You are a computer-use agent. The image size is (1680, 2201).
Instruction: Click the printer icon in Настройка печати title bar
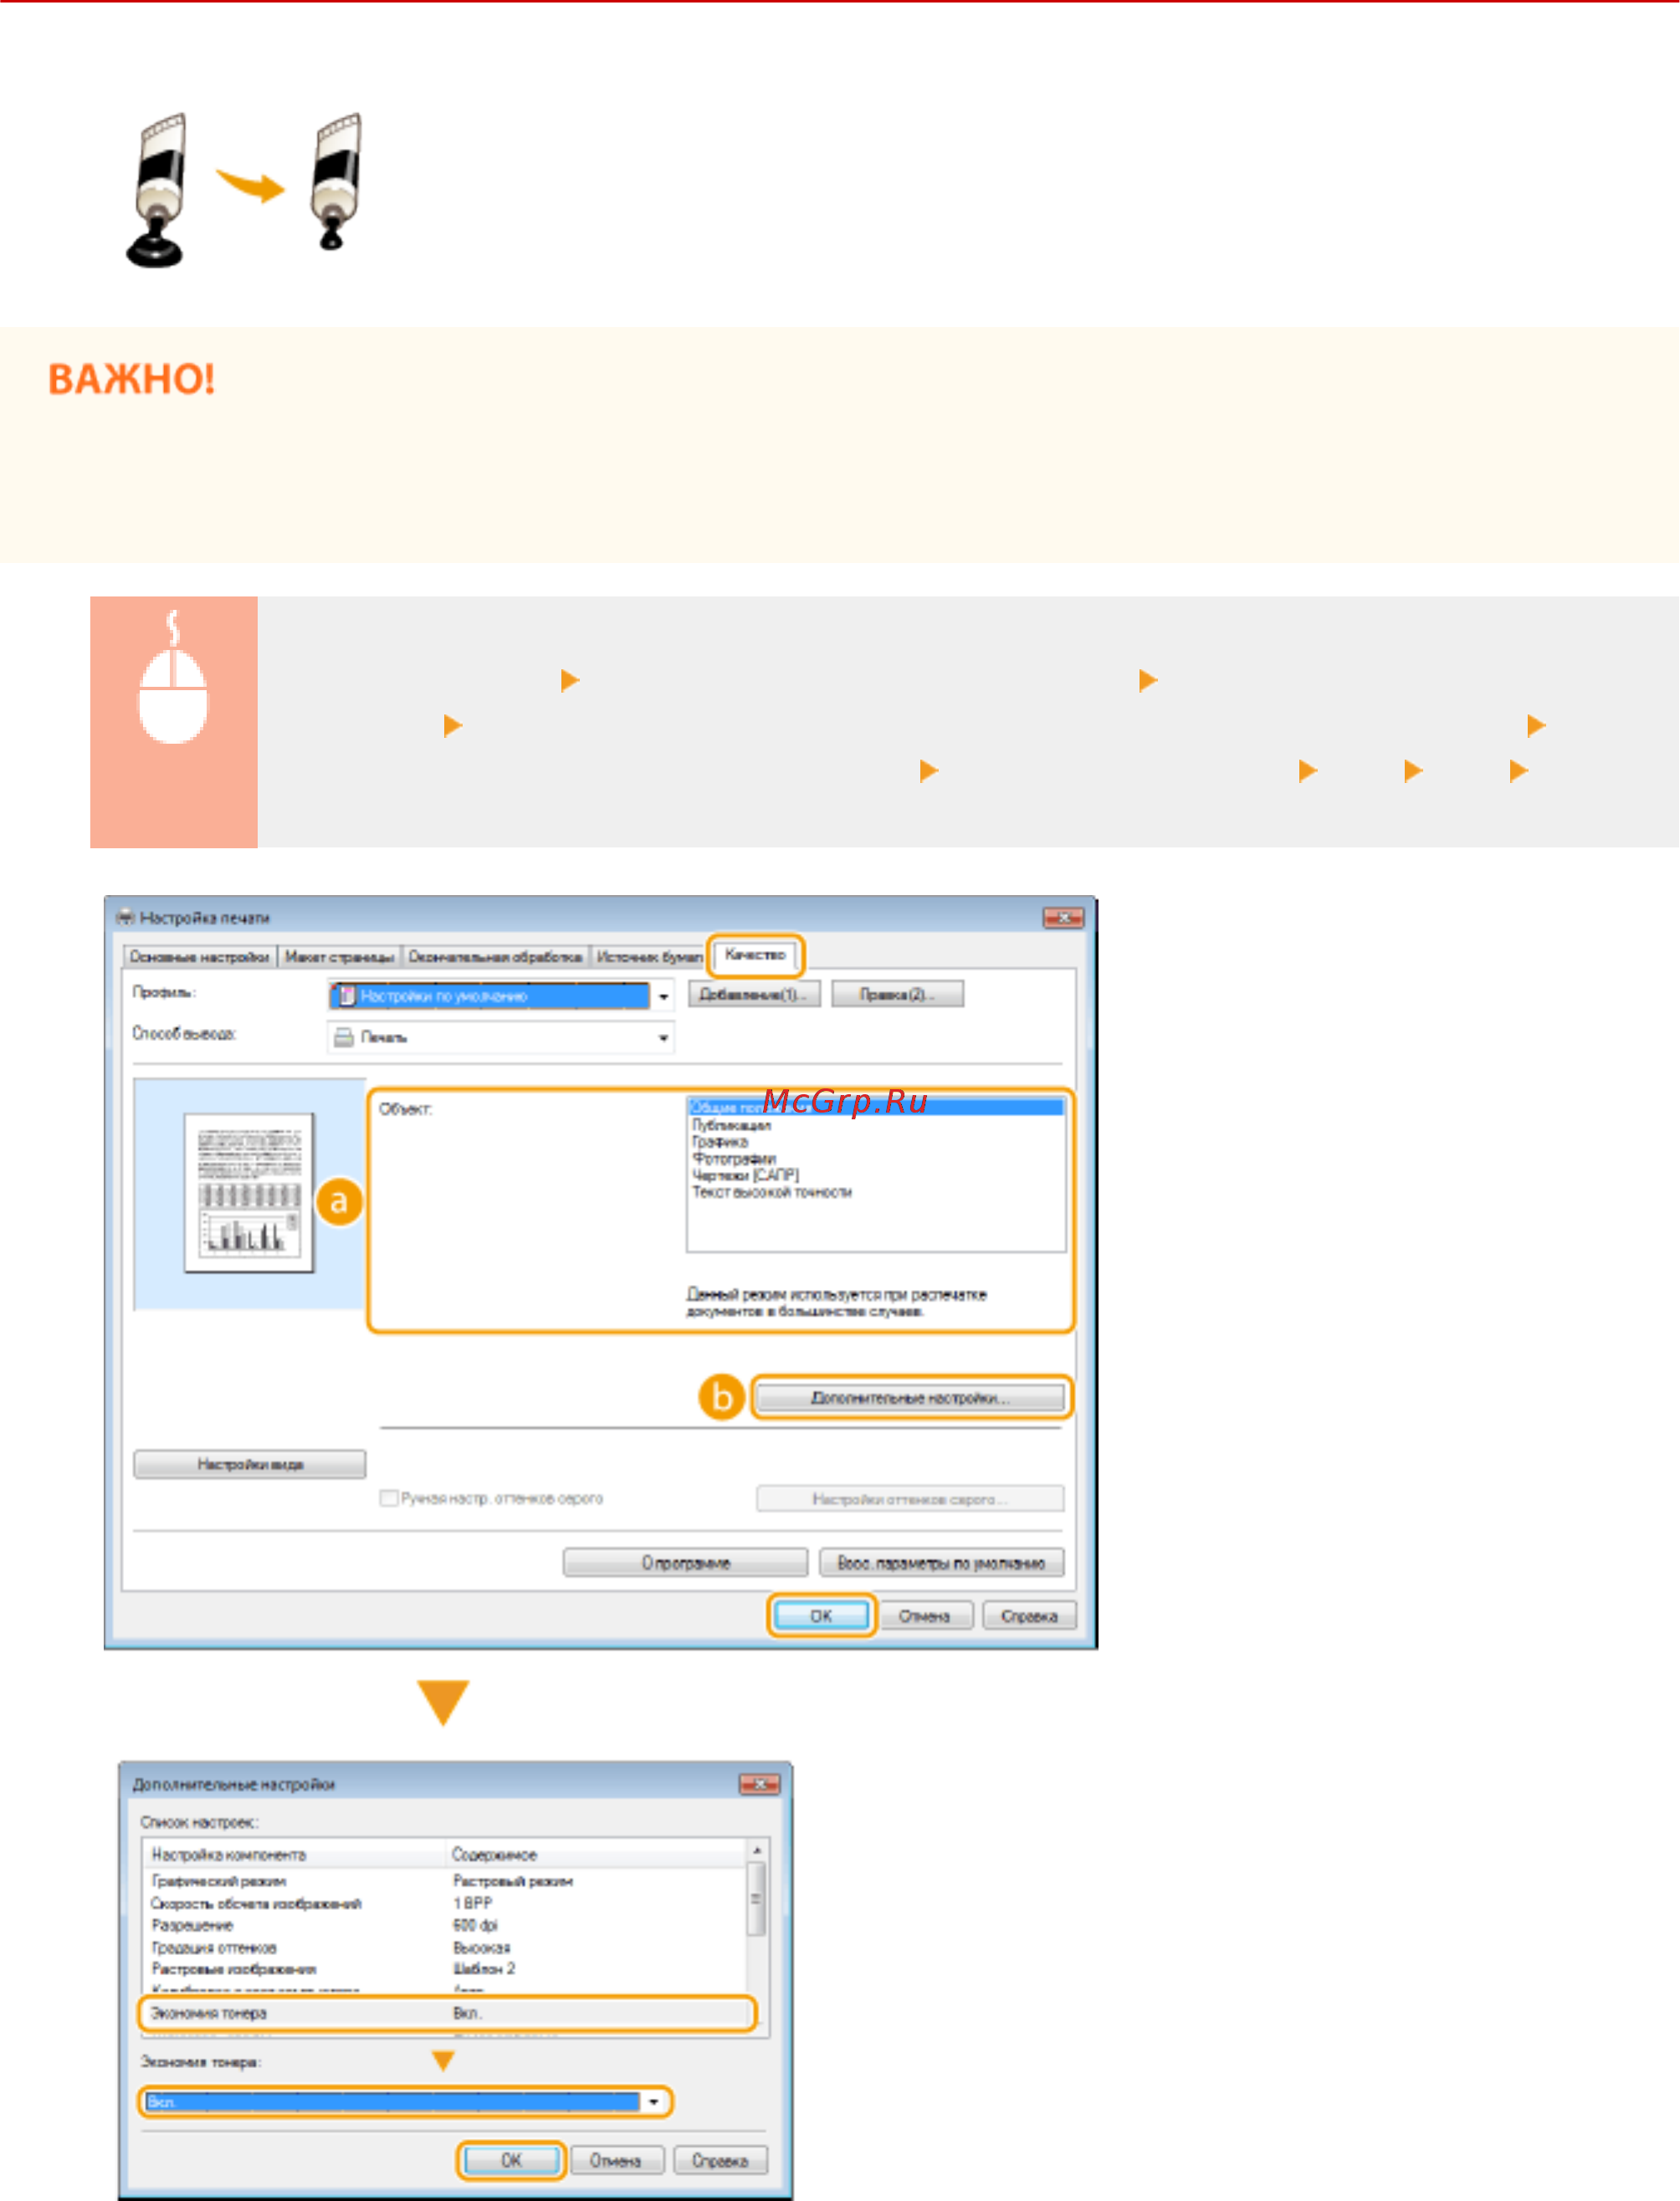(126, 917)
